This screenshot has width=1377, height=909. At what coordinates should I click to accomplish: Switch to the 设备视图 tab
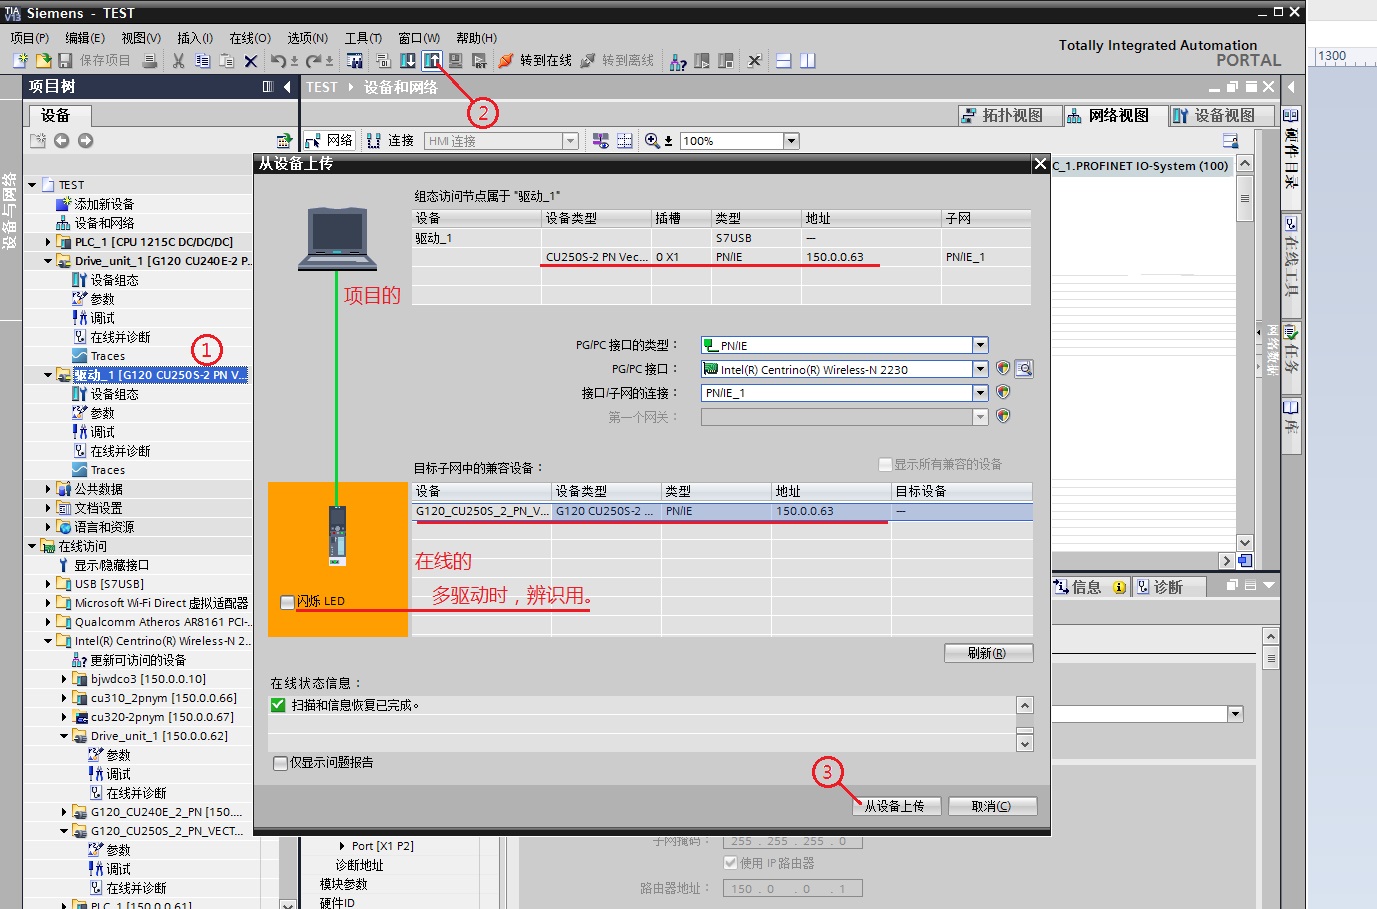pyautogui.click(x=1220, y=116)
